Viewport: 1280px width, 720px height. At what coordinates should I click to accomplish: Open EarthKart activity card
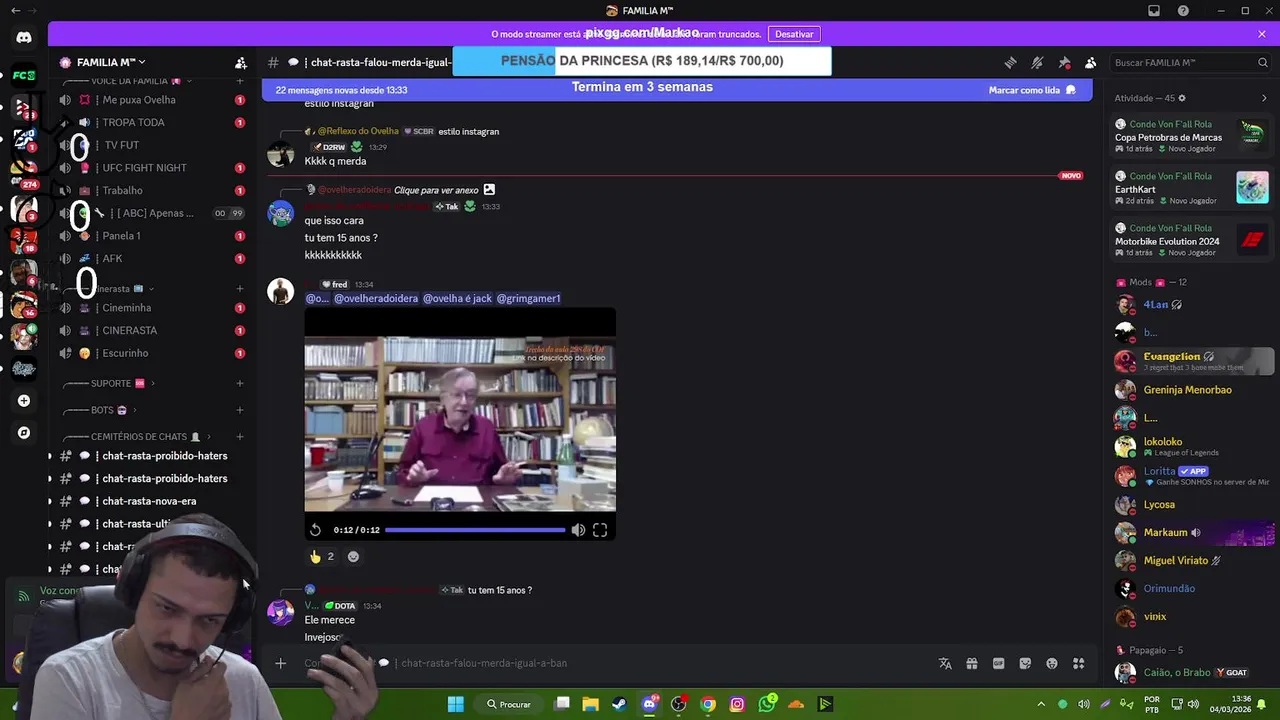pos(1192,188)
